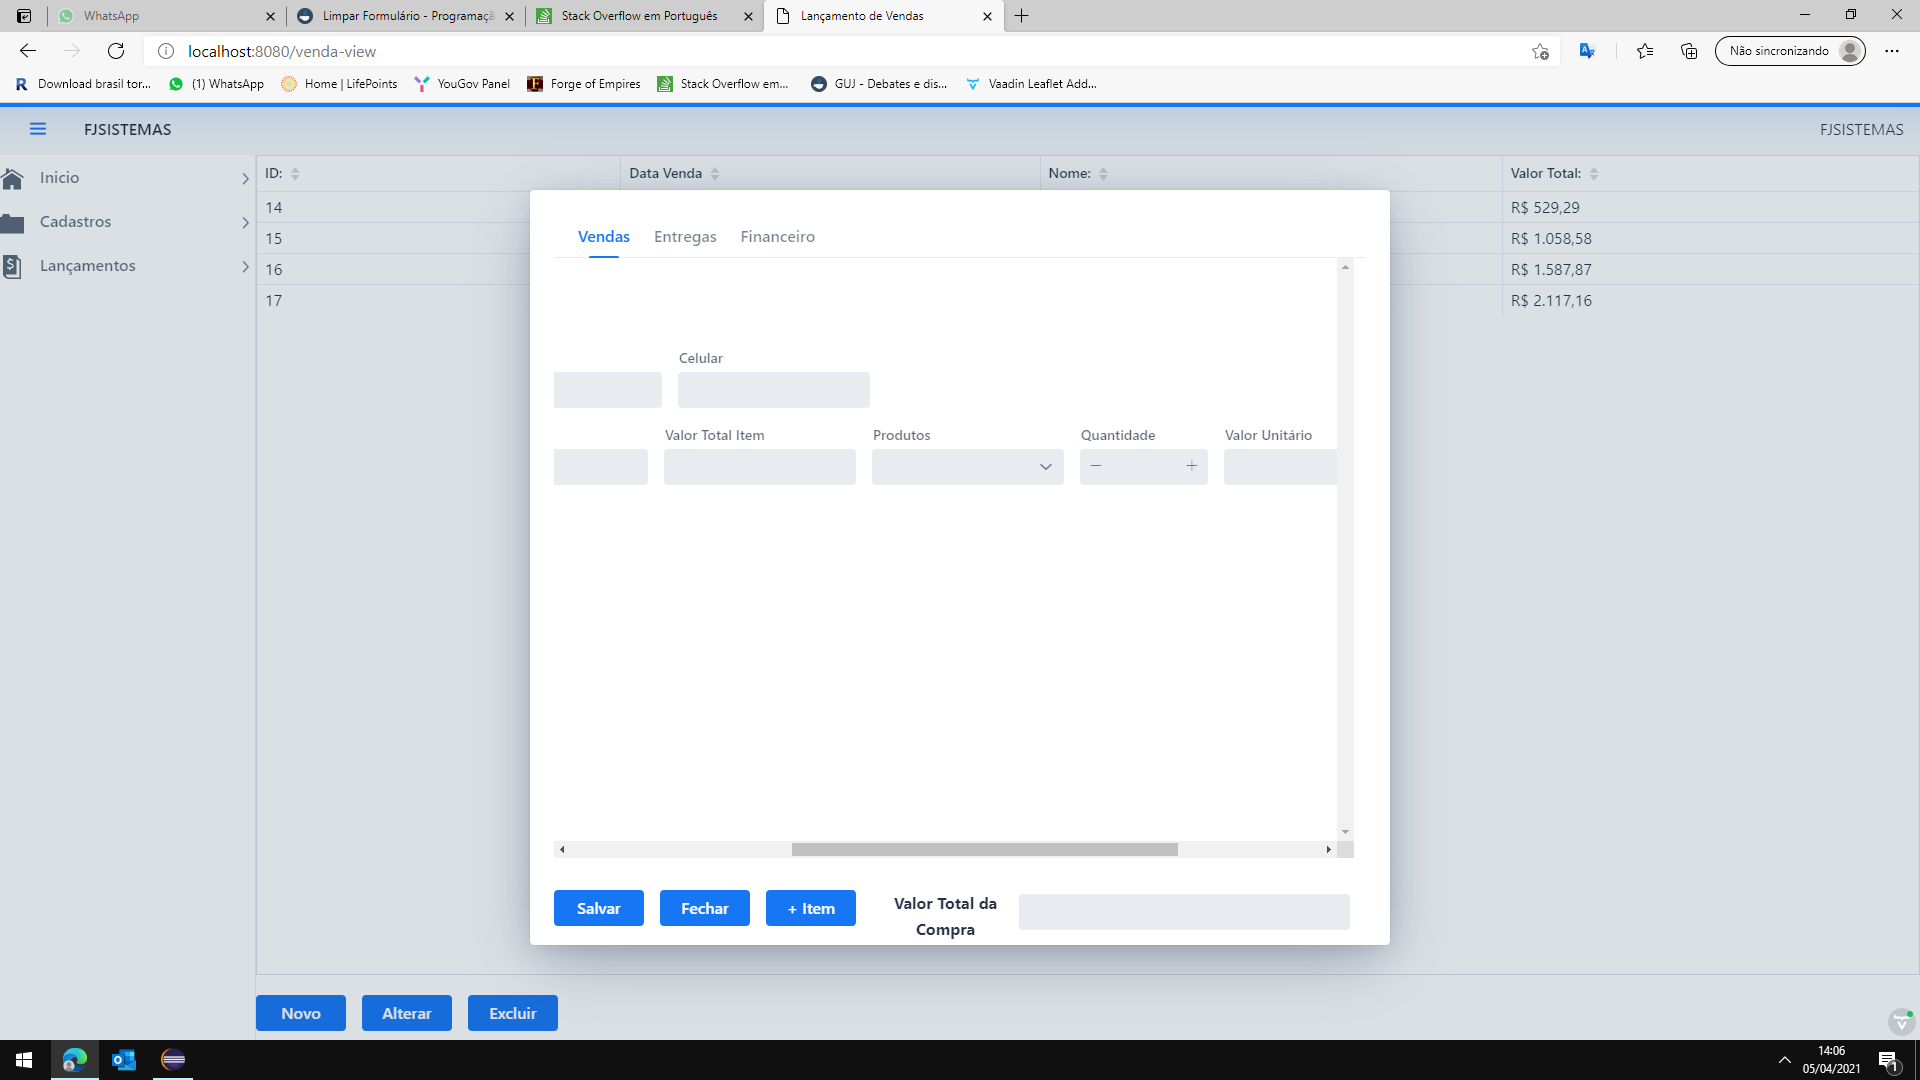Switch to the Financeiro tab
Screen dimensions: 1920x1080
point(777,237)
